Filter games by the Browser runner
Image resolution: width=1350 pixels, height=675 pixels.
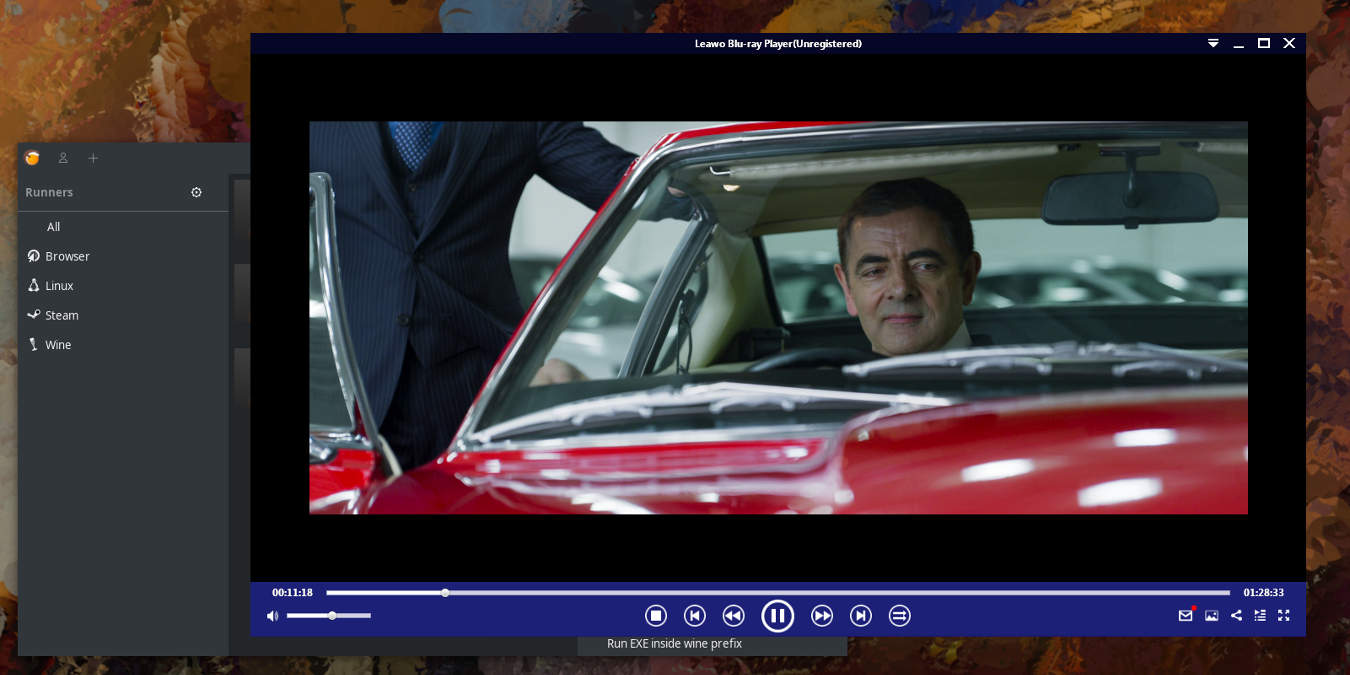click(67, 256)
